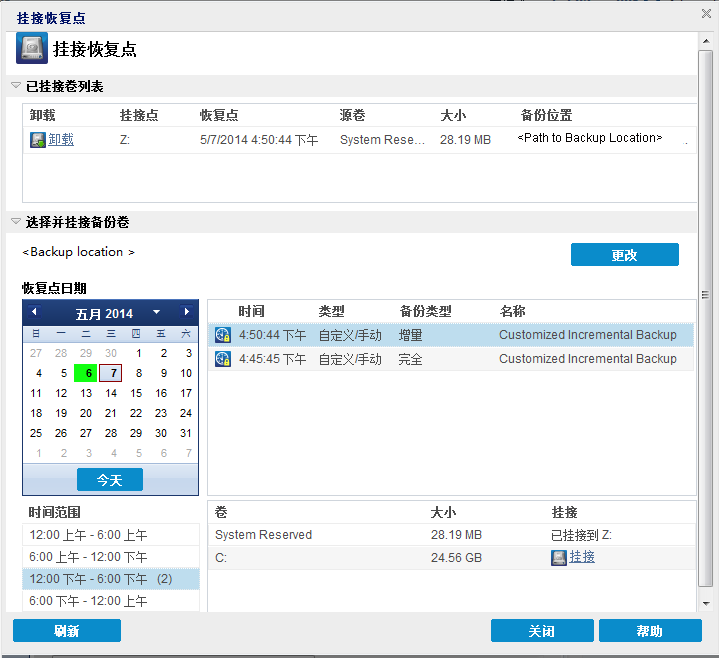Viewport: 719px width, 658px height.
Task: Click the 24.56 GB size cell
Action: coord(456,558)
